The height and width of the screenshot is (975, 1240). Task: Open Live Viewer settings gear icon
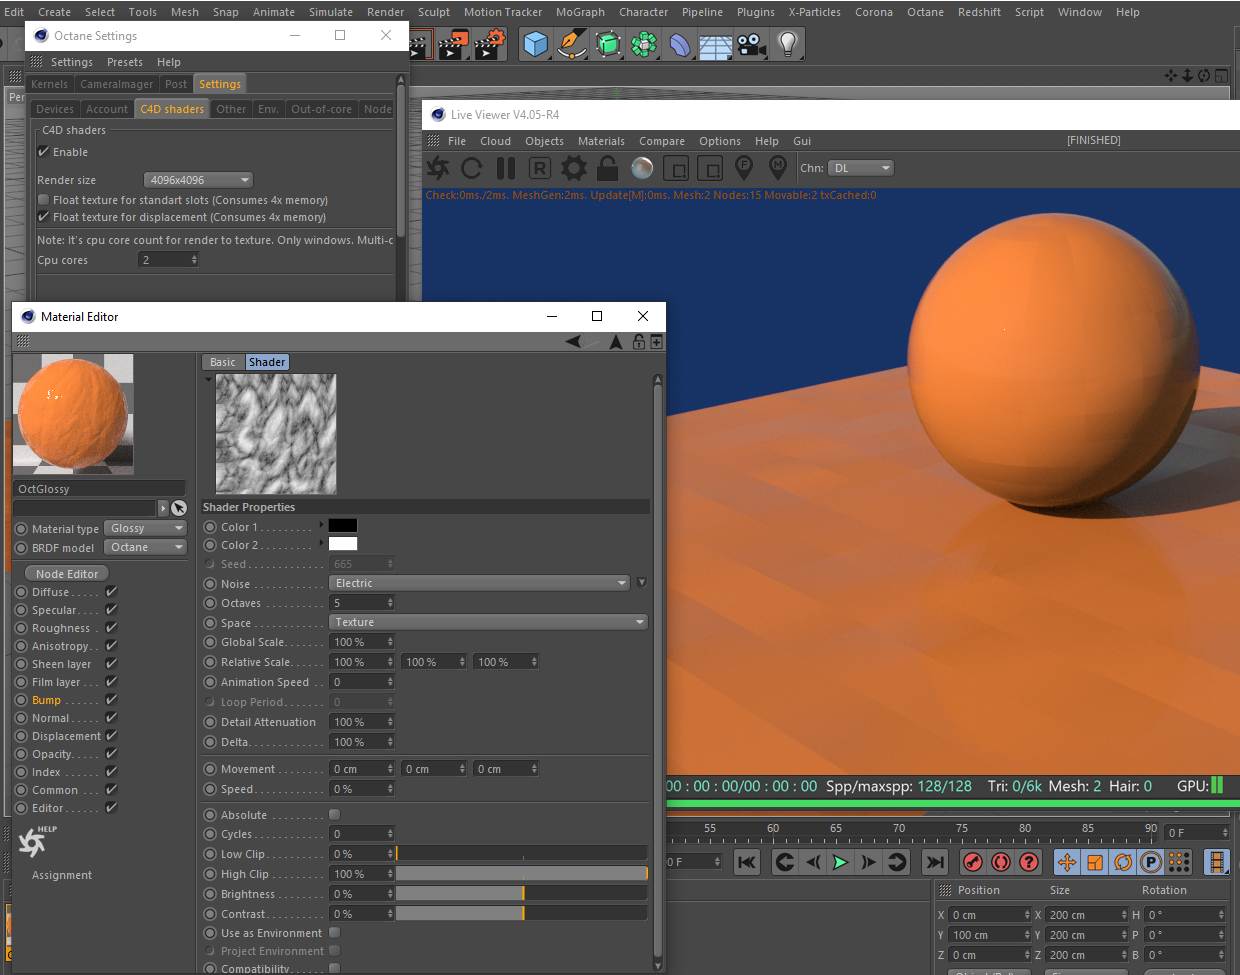coord(573,168)
